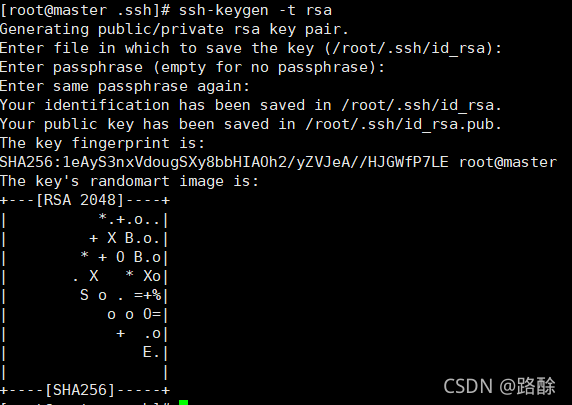
Task: Click the [SHA256] randomart footer label
Action: coord(80,390)
